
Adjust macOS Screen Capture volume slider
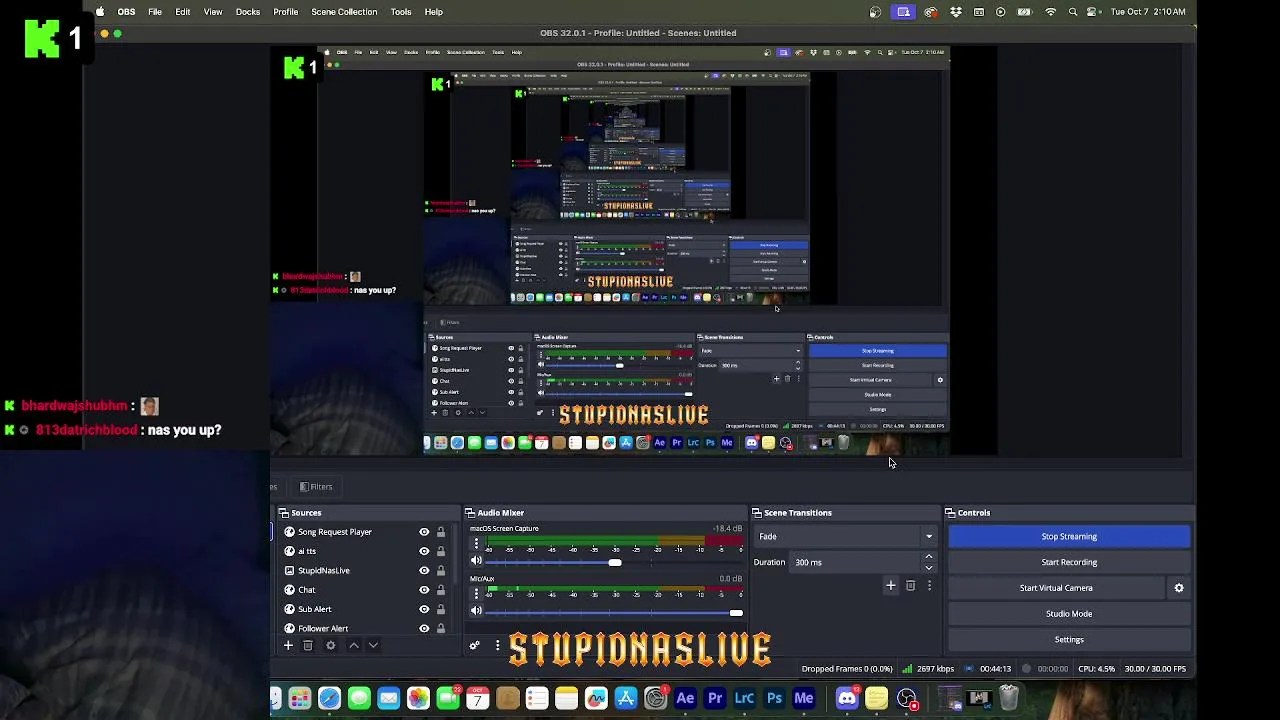click(615, 563)
